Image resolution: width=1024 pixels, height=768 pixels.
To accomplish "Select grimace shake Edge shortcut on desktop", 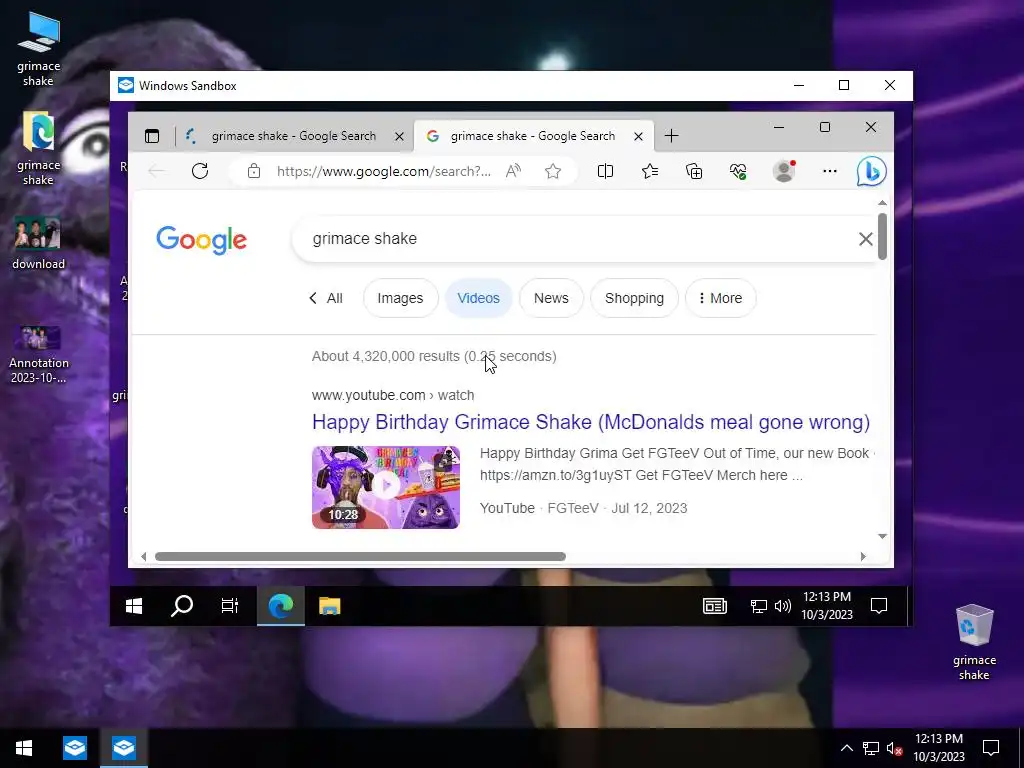I will [39, 148].
